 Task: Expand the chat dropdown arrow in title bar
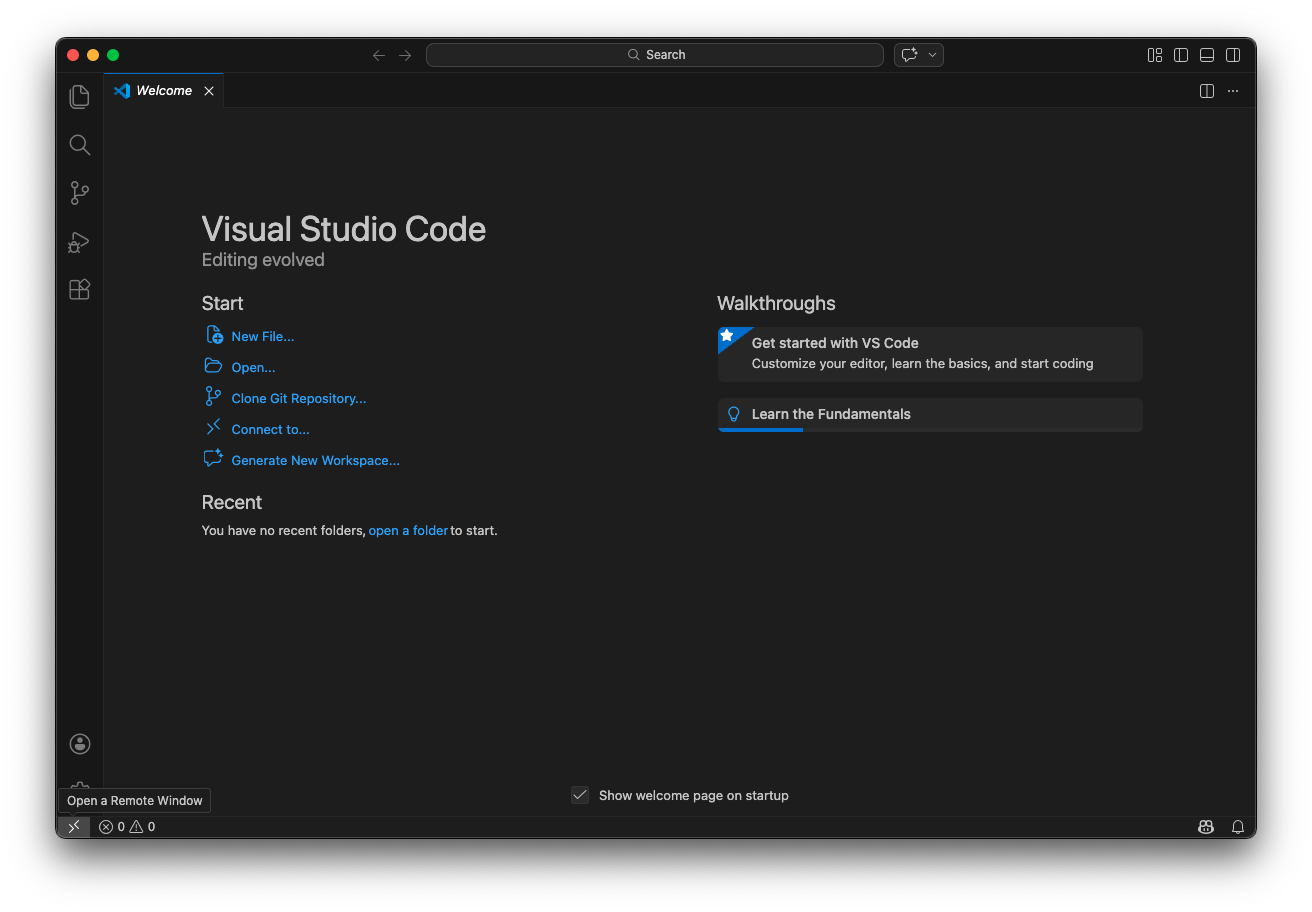pyautogui.click(x=932, y=55)
